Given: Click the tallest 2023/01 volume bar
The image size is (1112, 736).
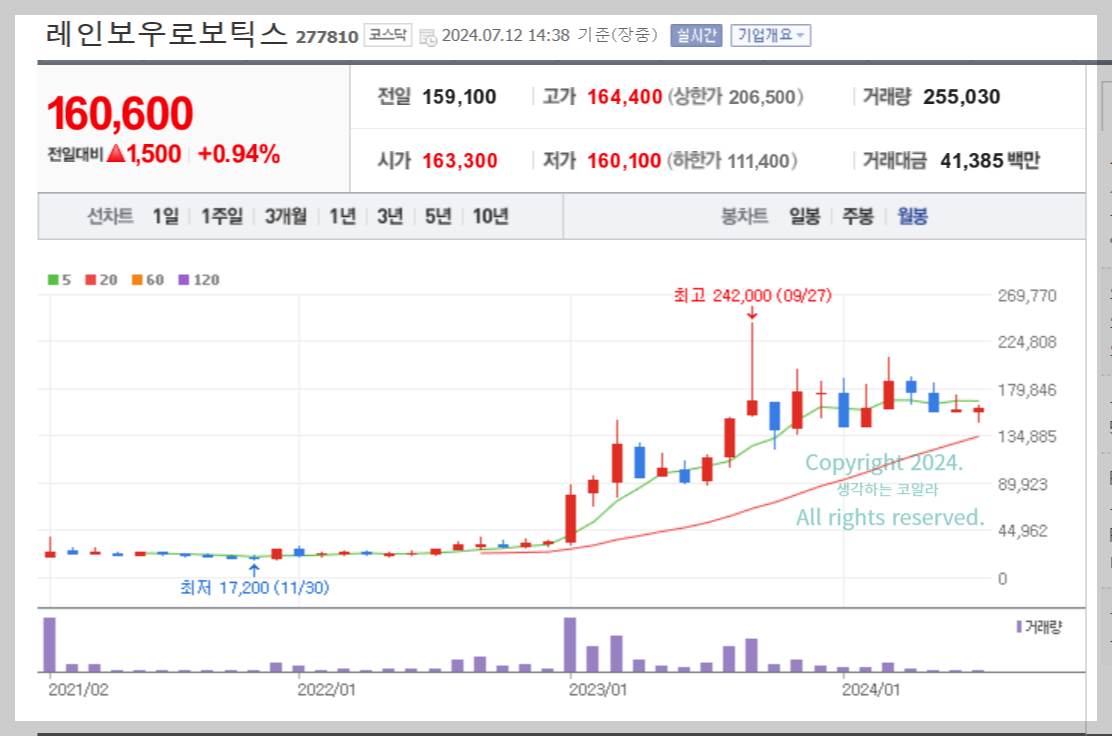Looking at the screenshot, I should pyautogui.click(x=570, y=645).
